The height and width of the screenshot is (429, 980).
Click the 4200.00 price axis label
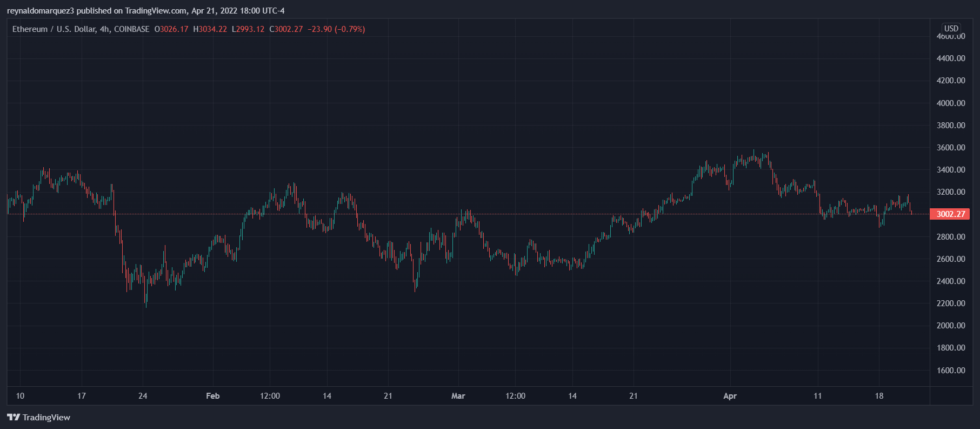coord(951,81)
